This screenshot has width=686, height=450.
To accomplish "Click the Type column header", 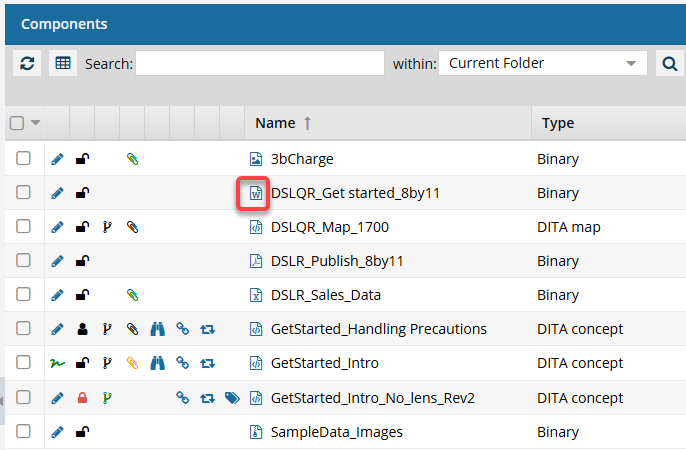I will (x=557, y=123).
